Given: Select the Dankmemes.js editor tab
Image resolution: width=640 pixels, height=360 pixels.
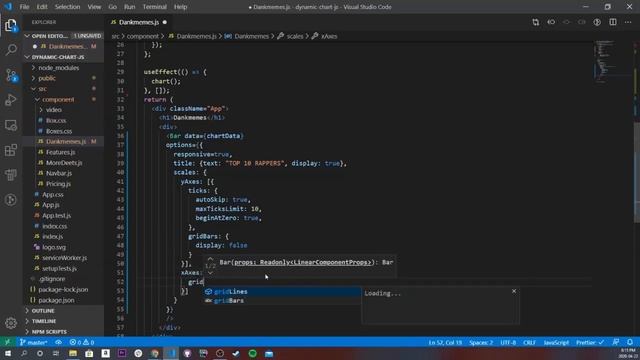Looking at the screenshot, I should point(138,22).
